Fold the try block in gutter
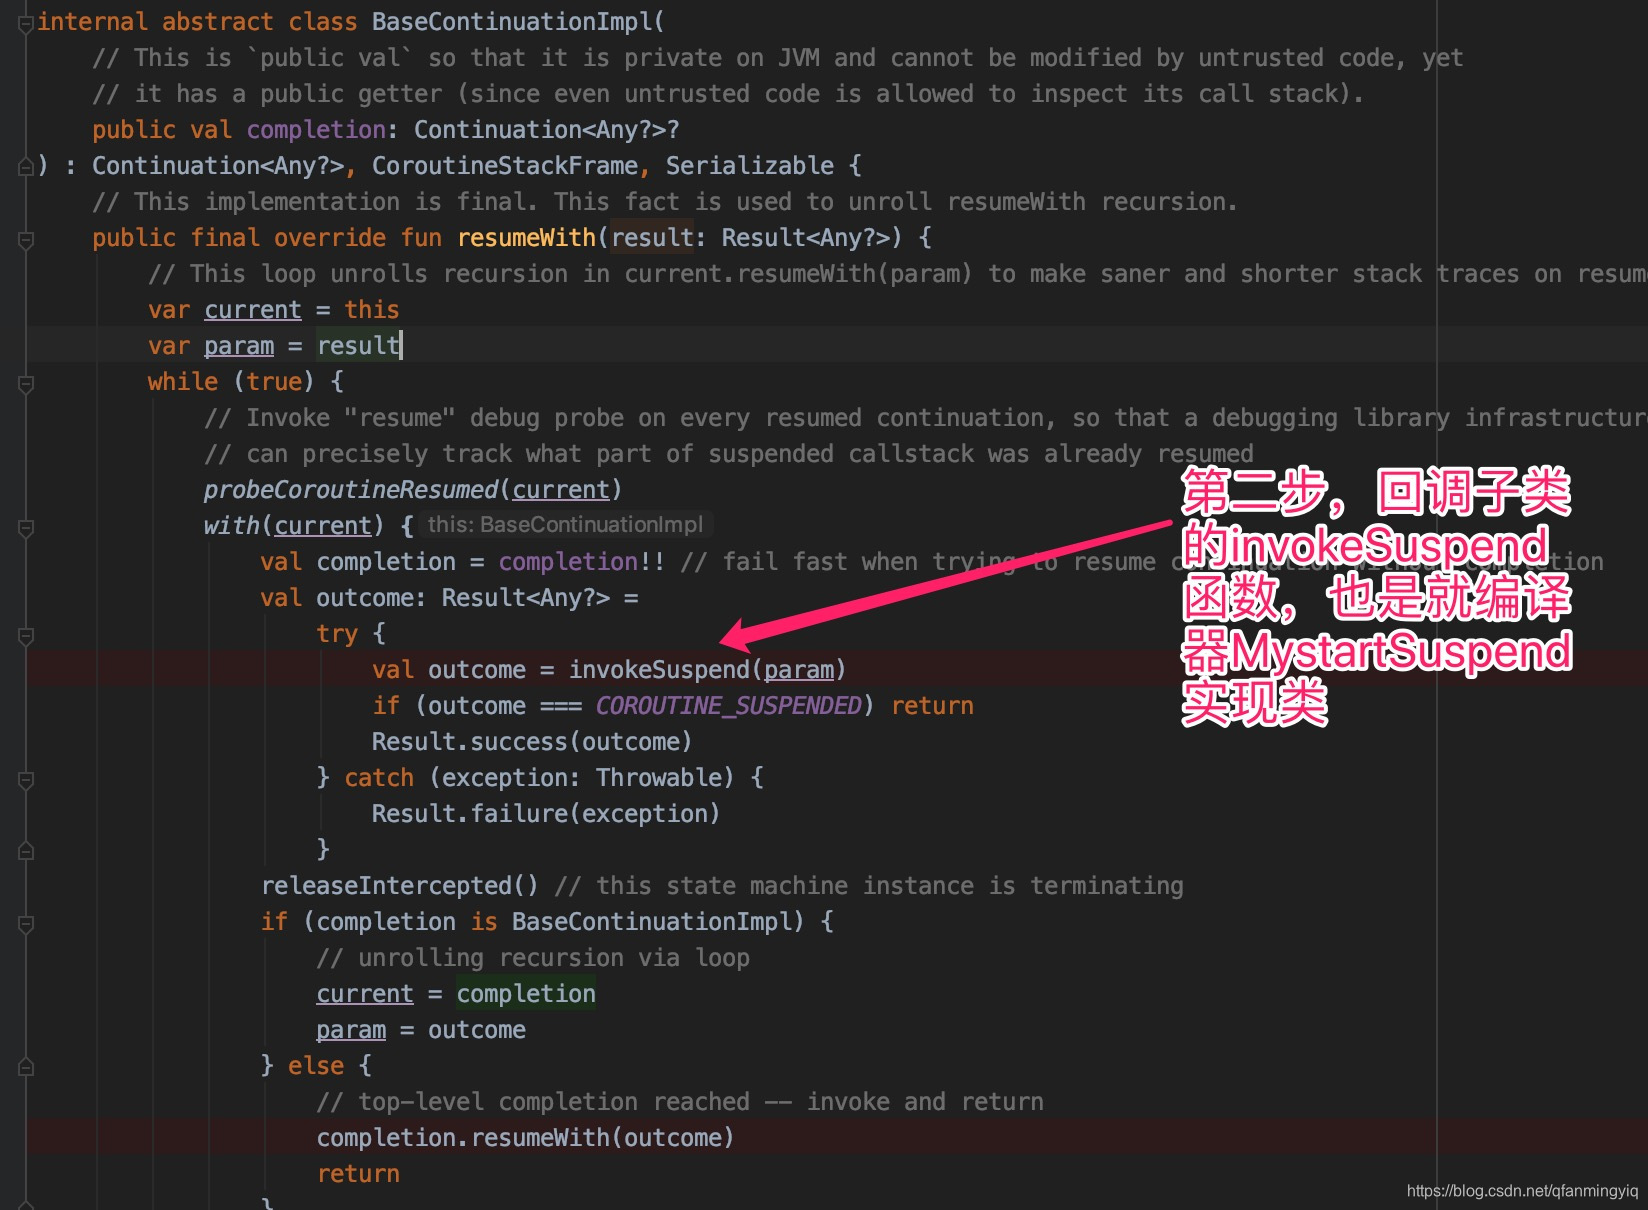 coord(26,635)
